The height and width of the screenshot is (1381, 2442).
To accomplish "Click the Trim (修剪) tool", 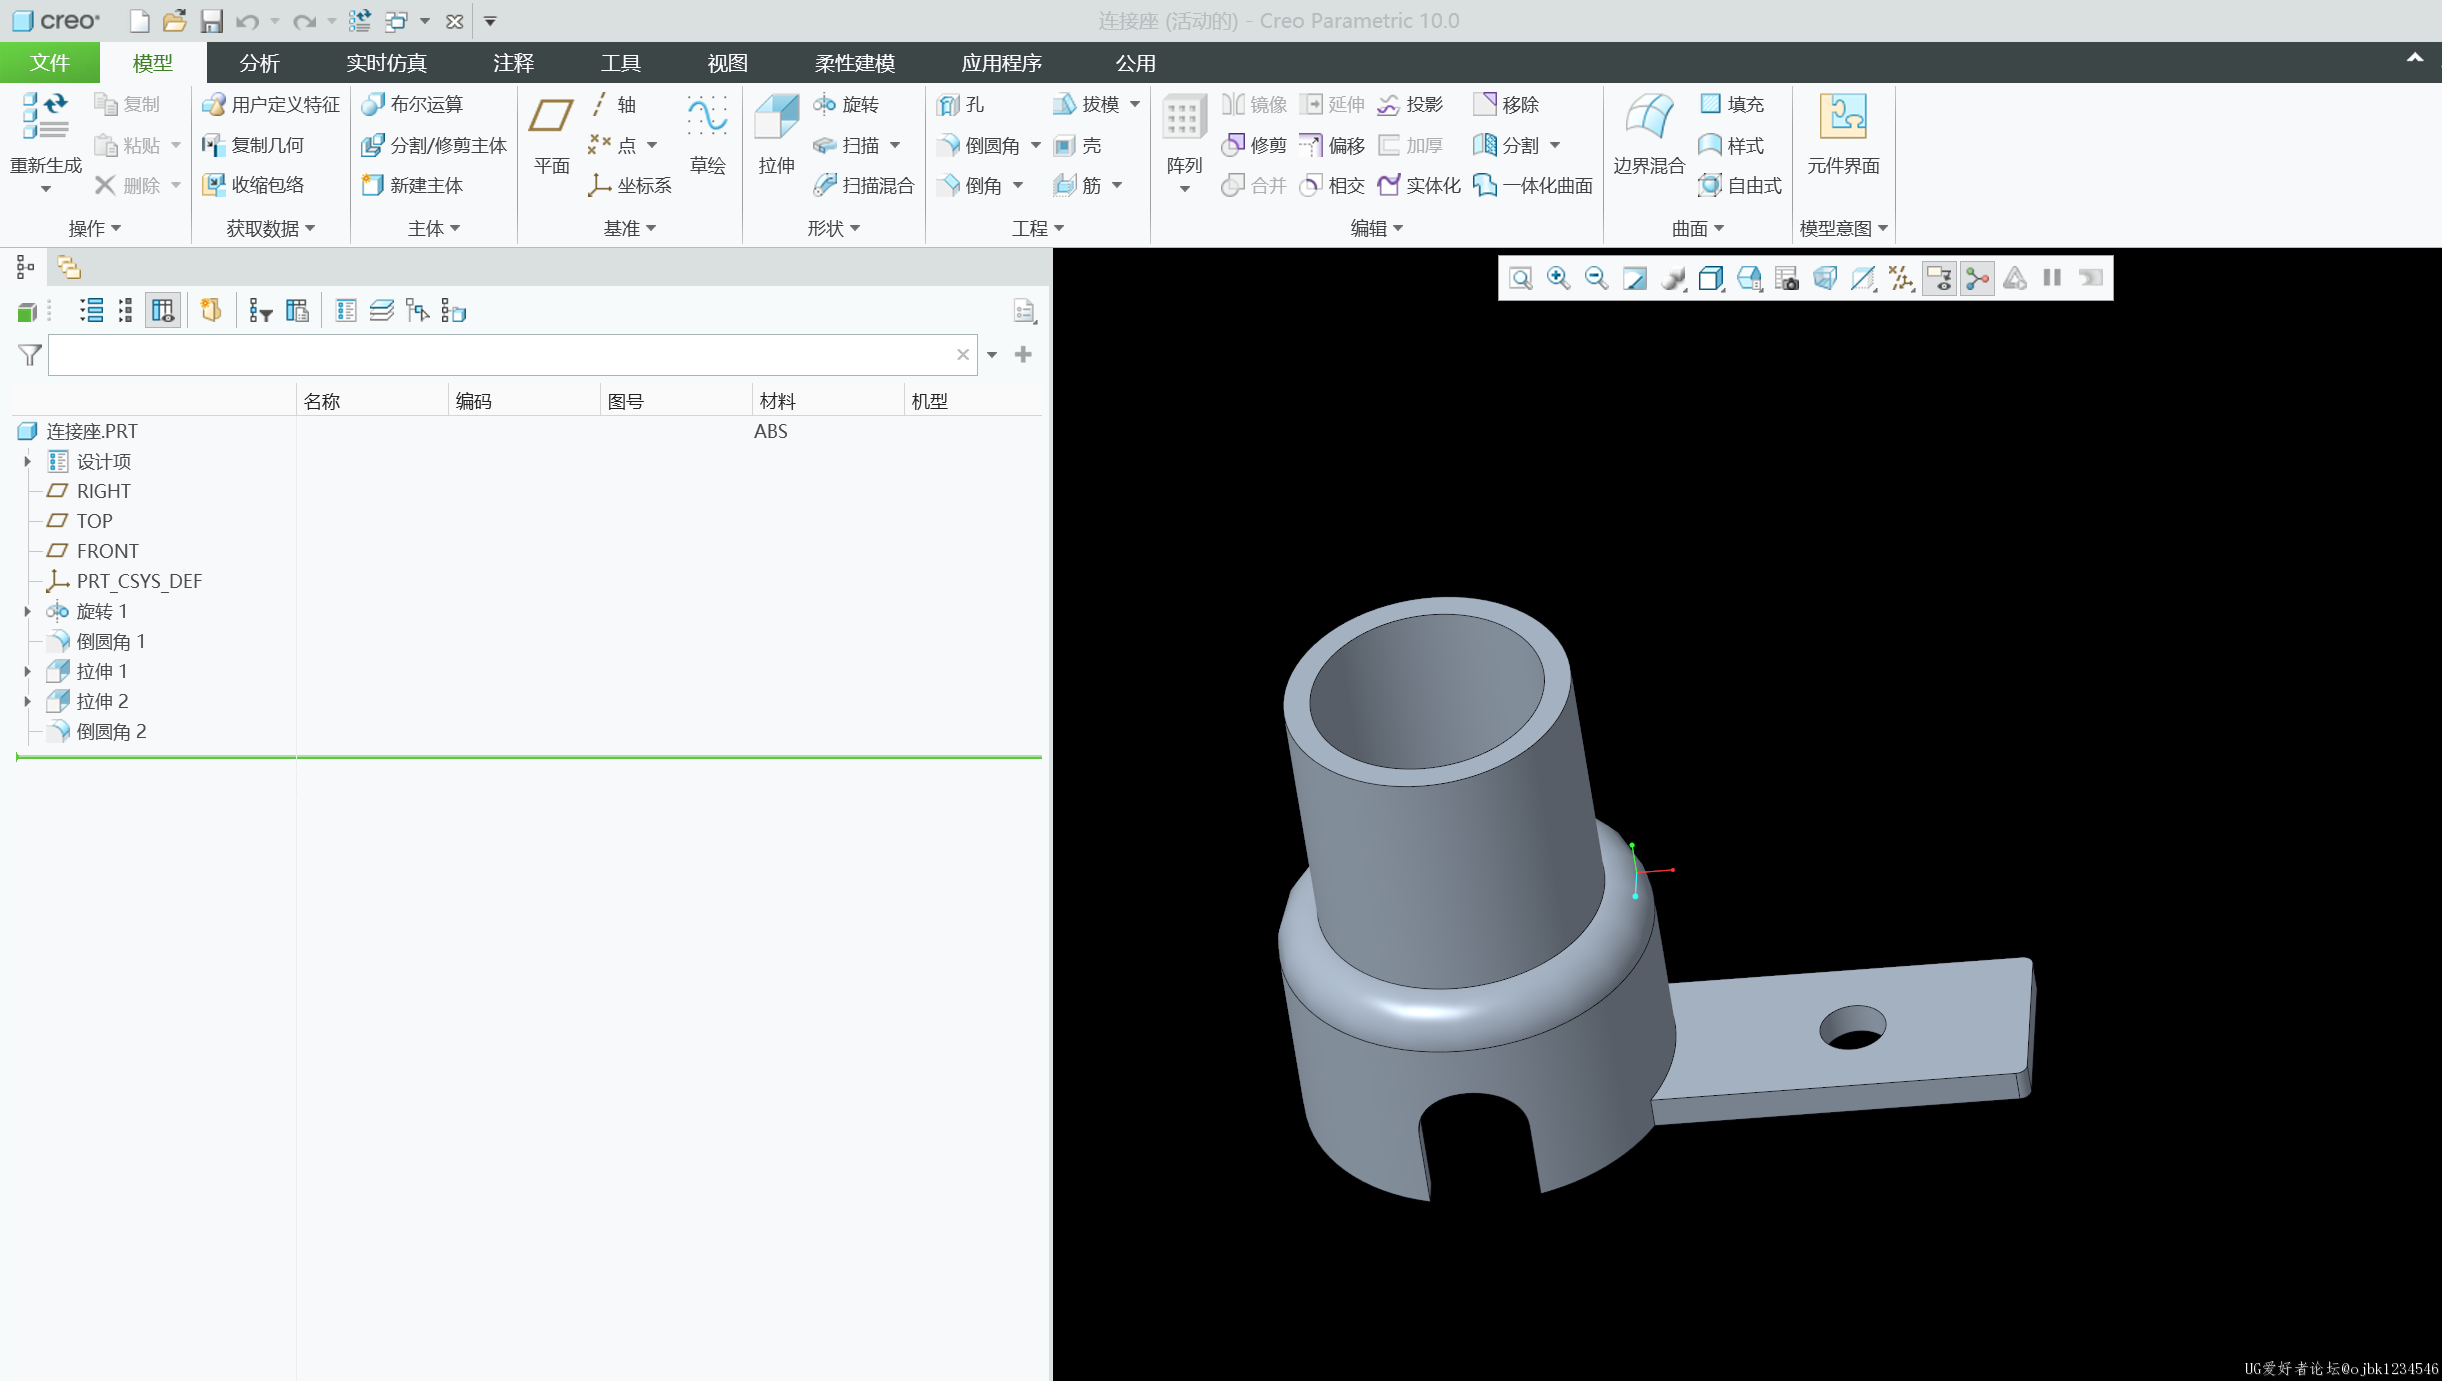I will click(1254, 145).
